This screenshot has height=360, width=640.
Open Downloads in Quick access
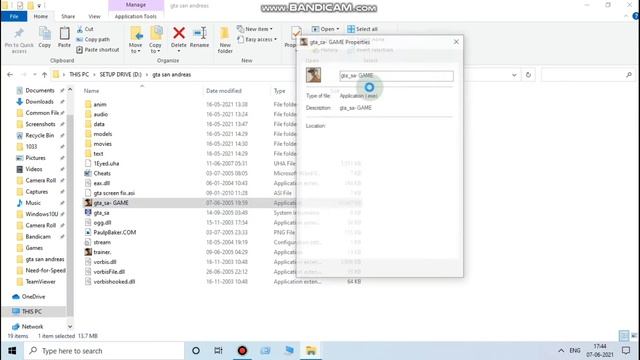(x=39, y=102)
